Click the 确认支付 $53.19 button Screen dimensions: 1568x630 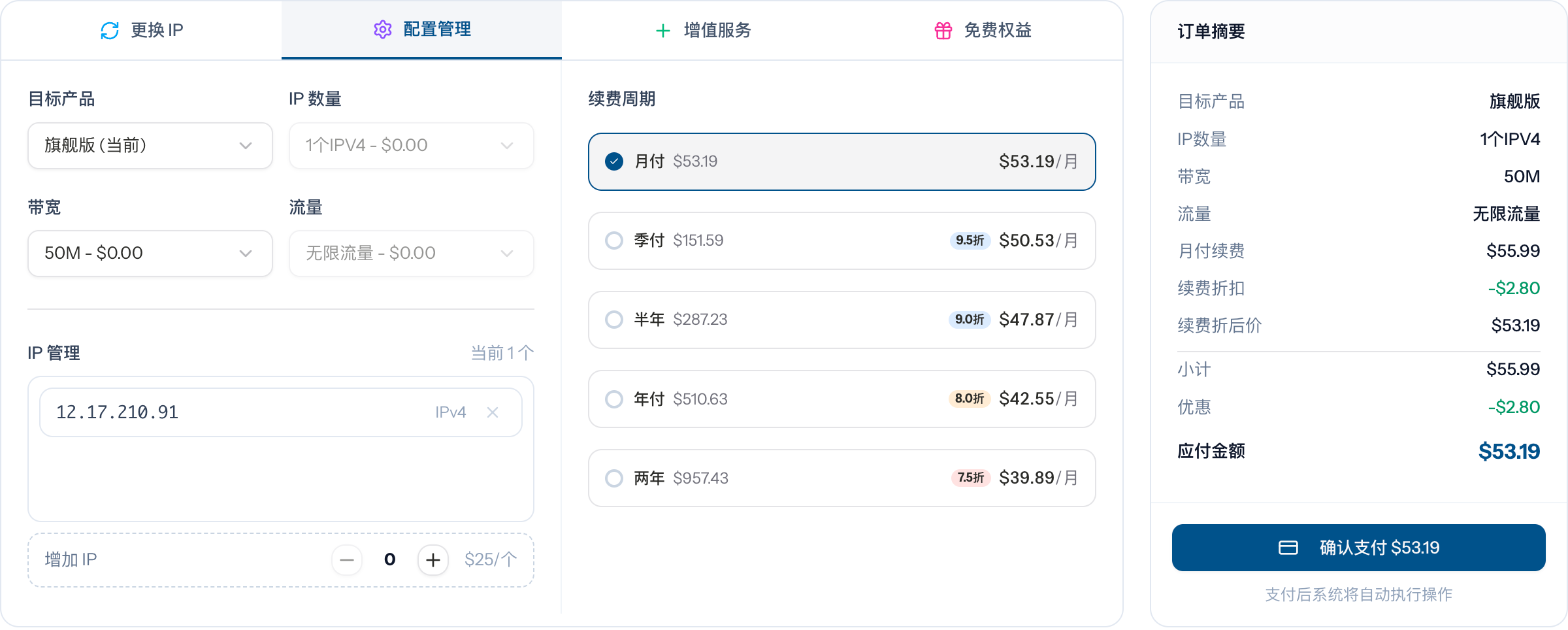coord(1359,548)
